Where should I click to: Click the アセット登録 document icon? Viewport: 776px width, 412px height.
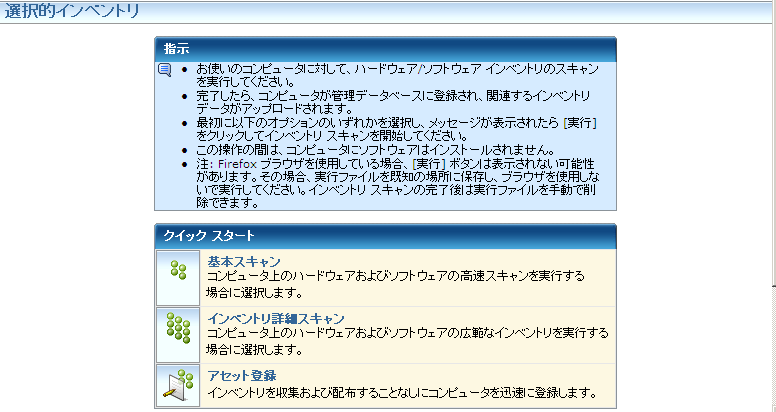(x=178, y=385)
